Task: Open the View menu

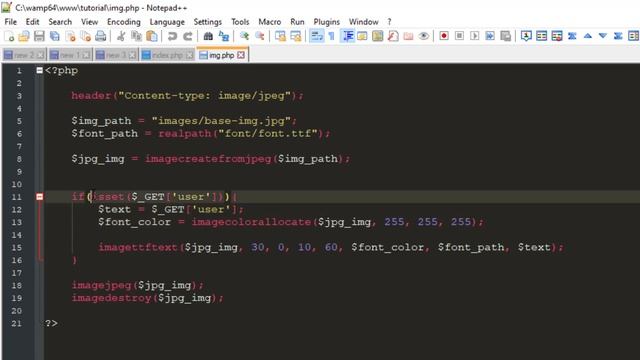Action: pyautogui.click(x=89, y=22)
